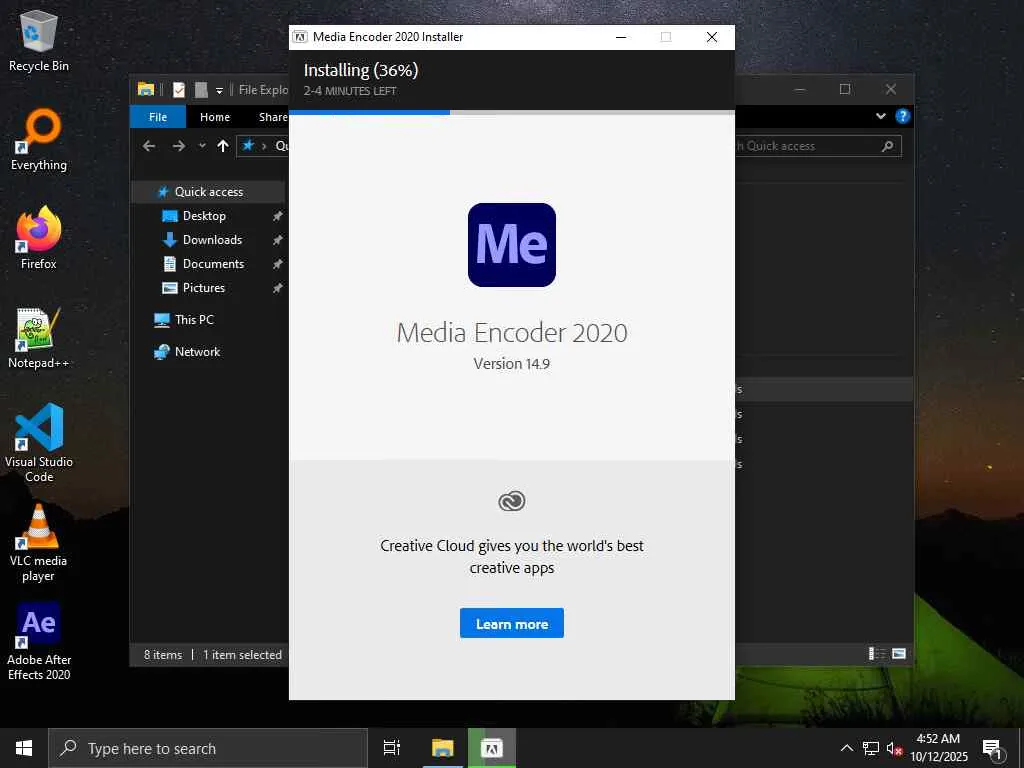Image resolution: width=1024 pixels, height=768 pixels.
Task: Open the network tray icon
Action: 871,748
